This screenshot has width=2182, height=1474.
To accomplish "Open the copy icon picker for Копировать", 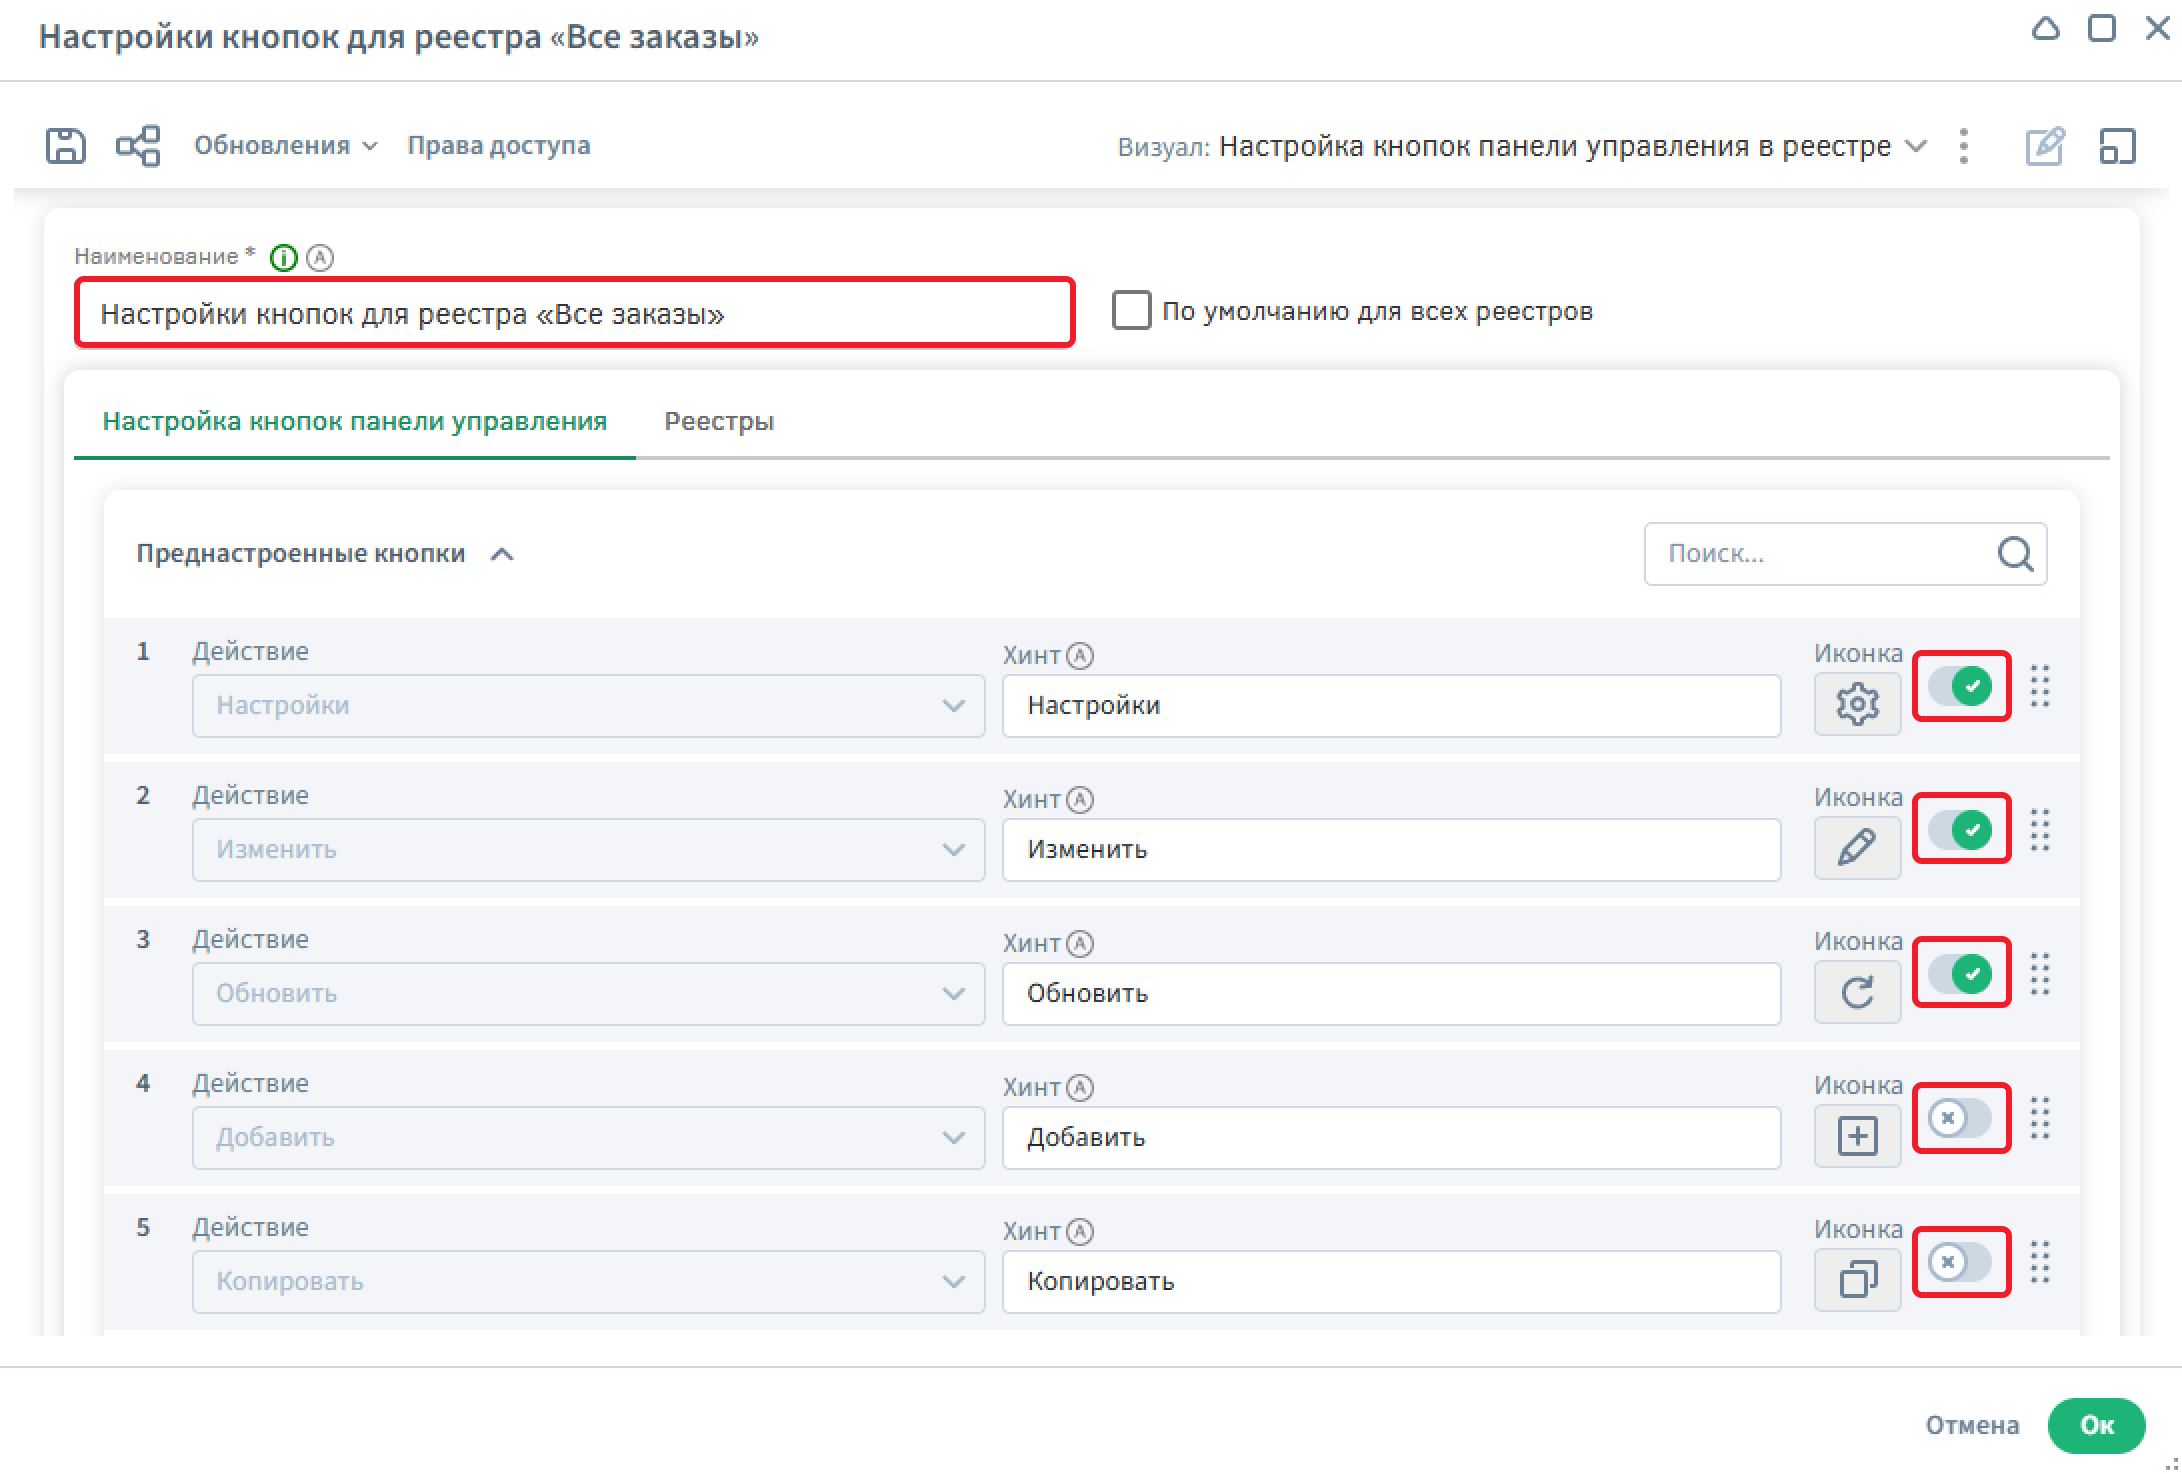I will (1857, 1281).
